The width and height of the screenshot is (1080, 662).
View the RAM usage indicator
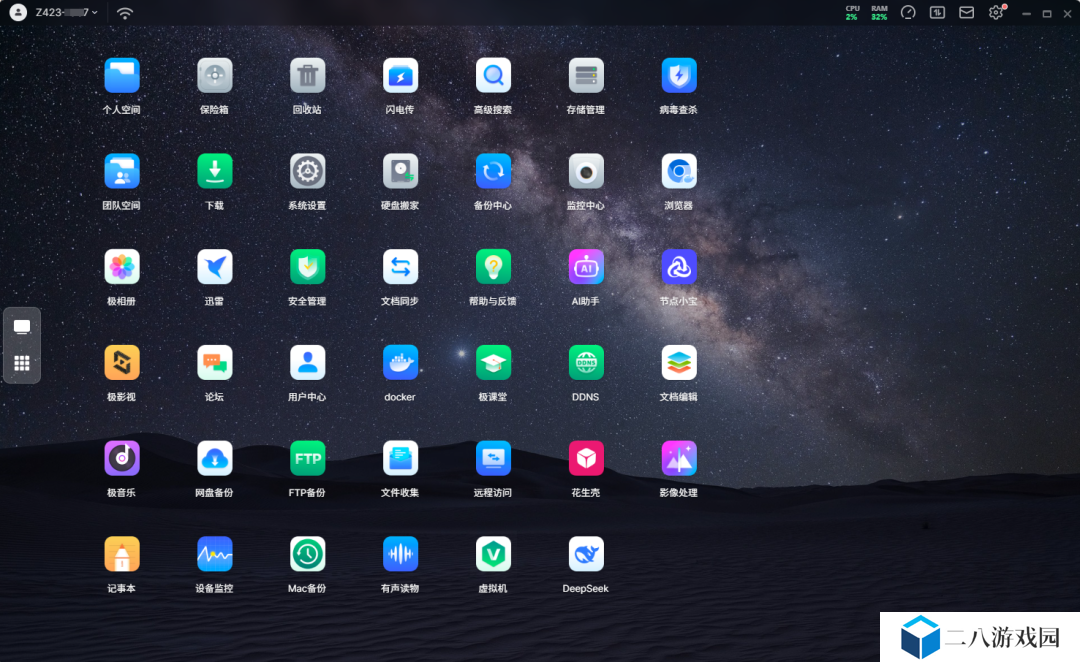(879, 12)
